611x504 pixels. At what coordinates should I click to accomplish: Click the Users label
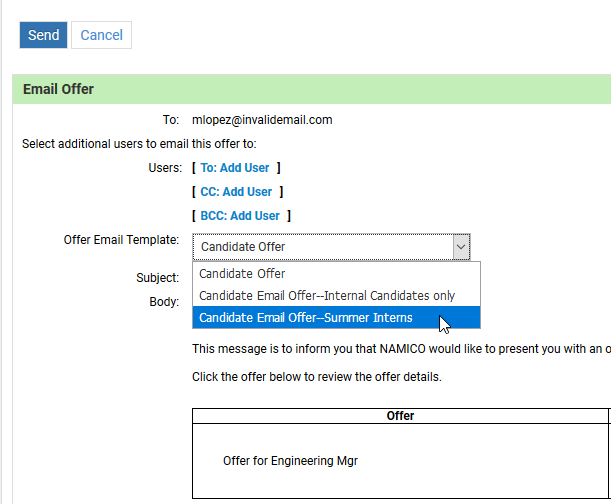pos(164,168)
